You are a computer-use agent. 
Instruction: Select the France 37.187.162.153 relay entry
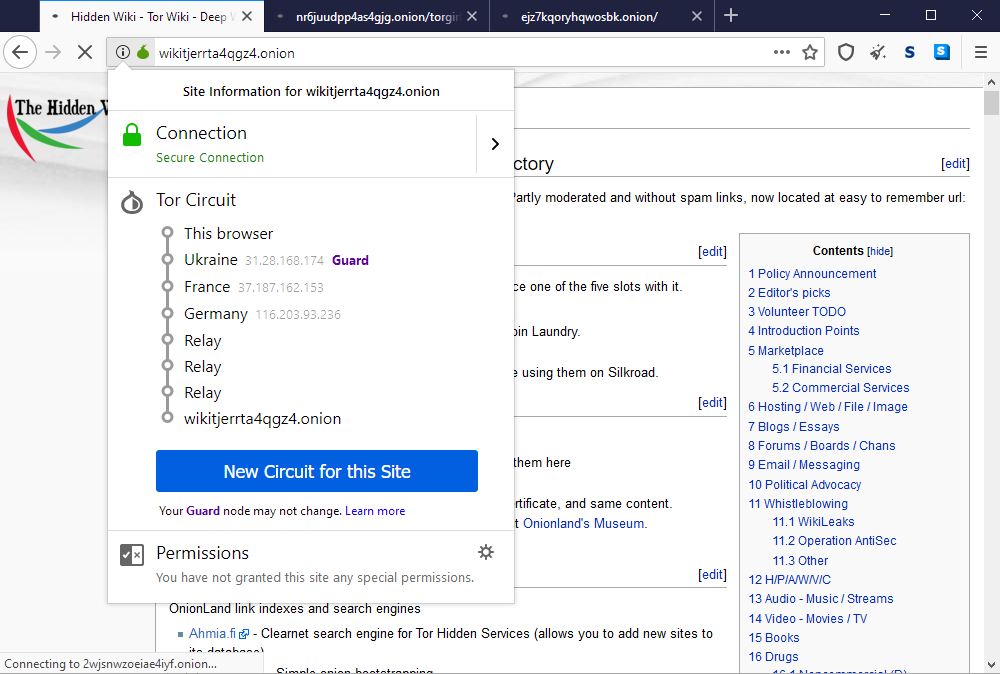(x=253, y=287)
